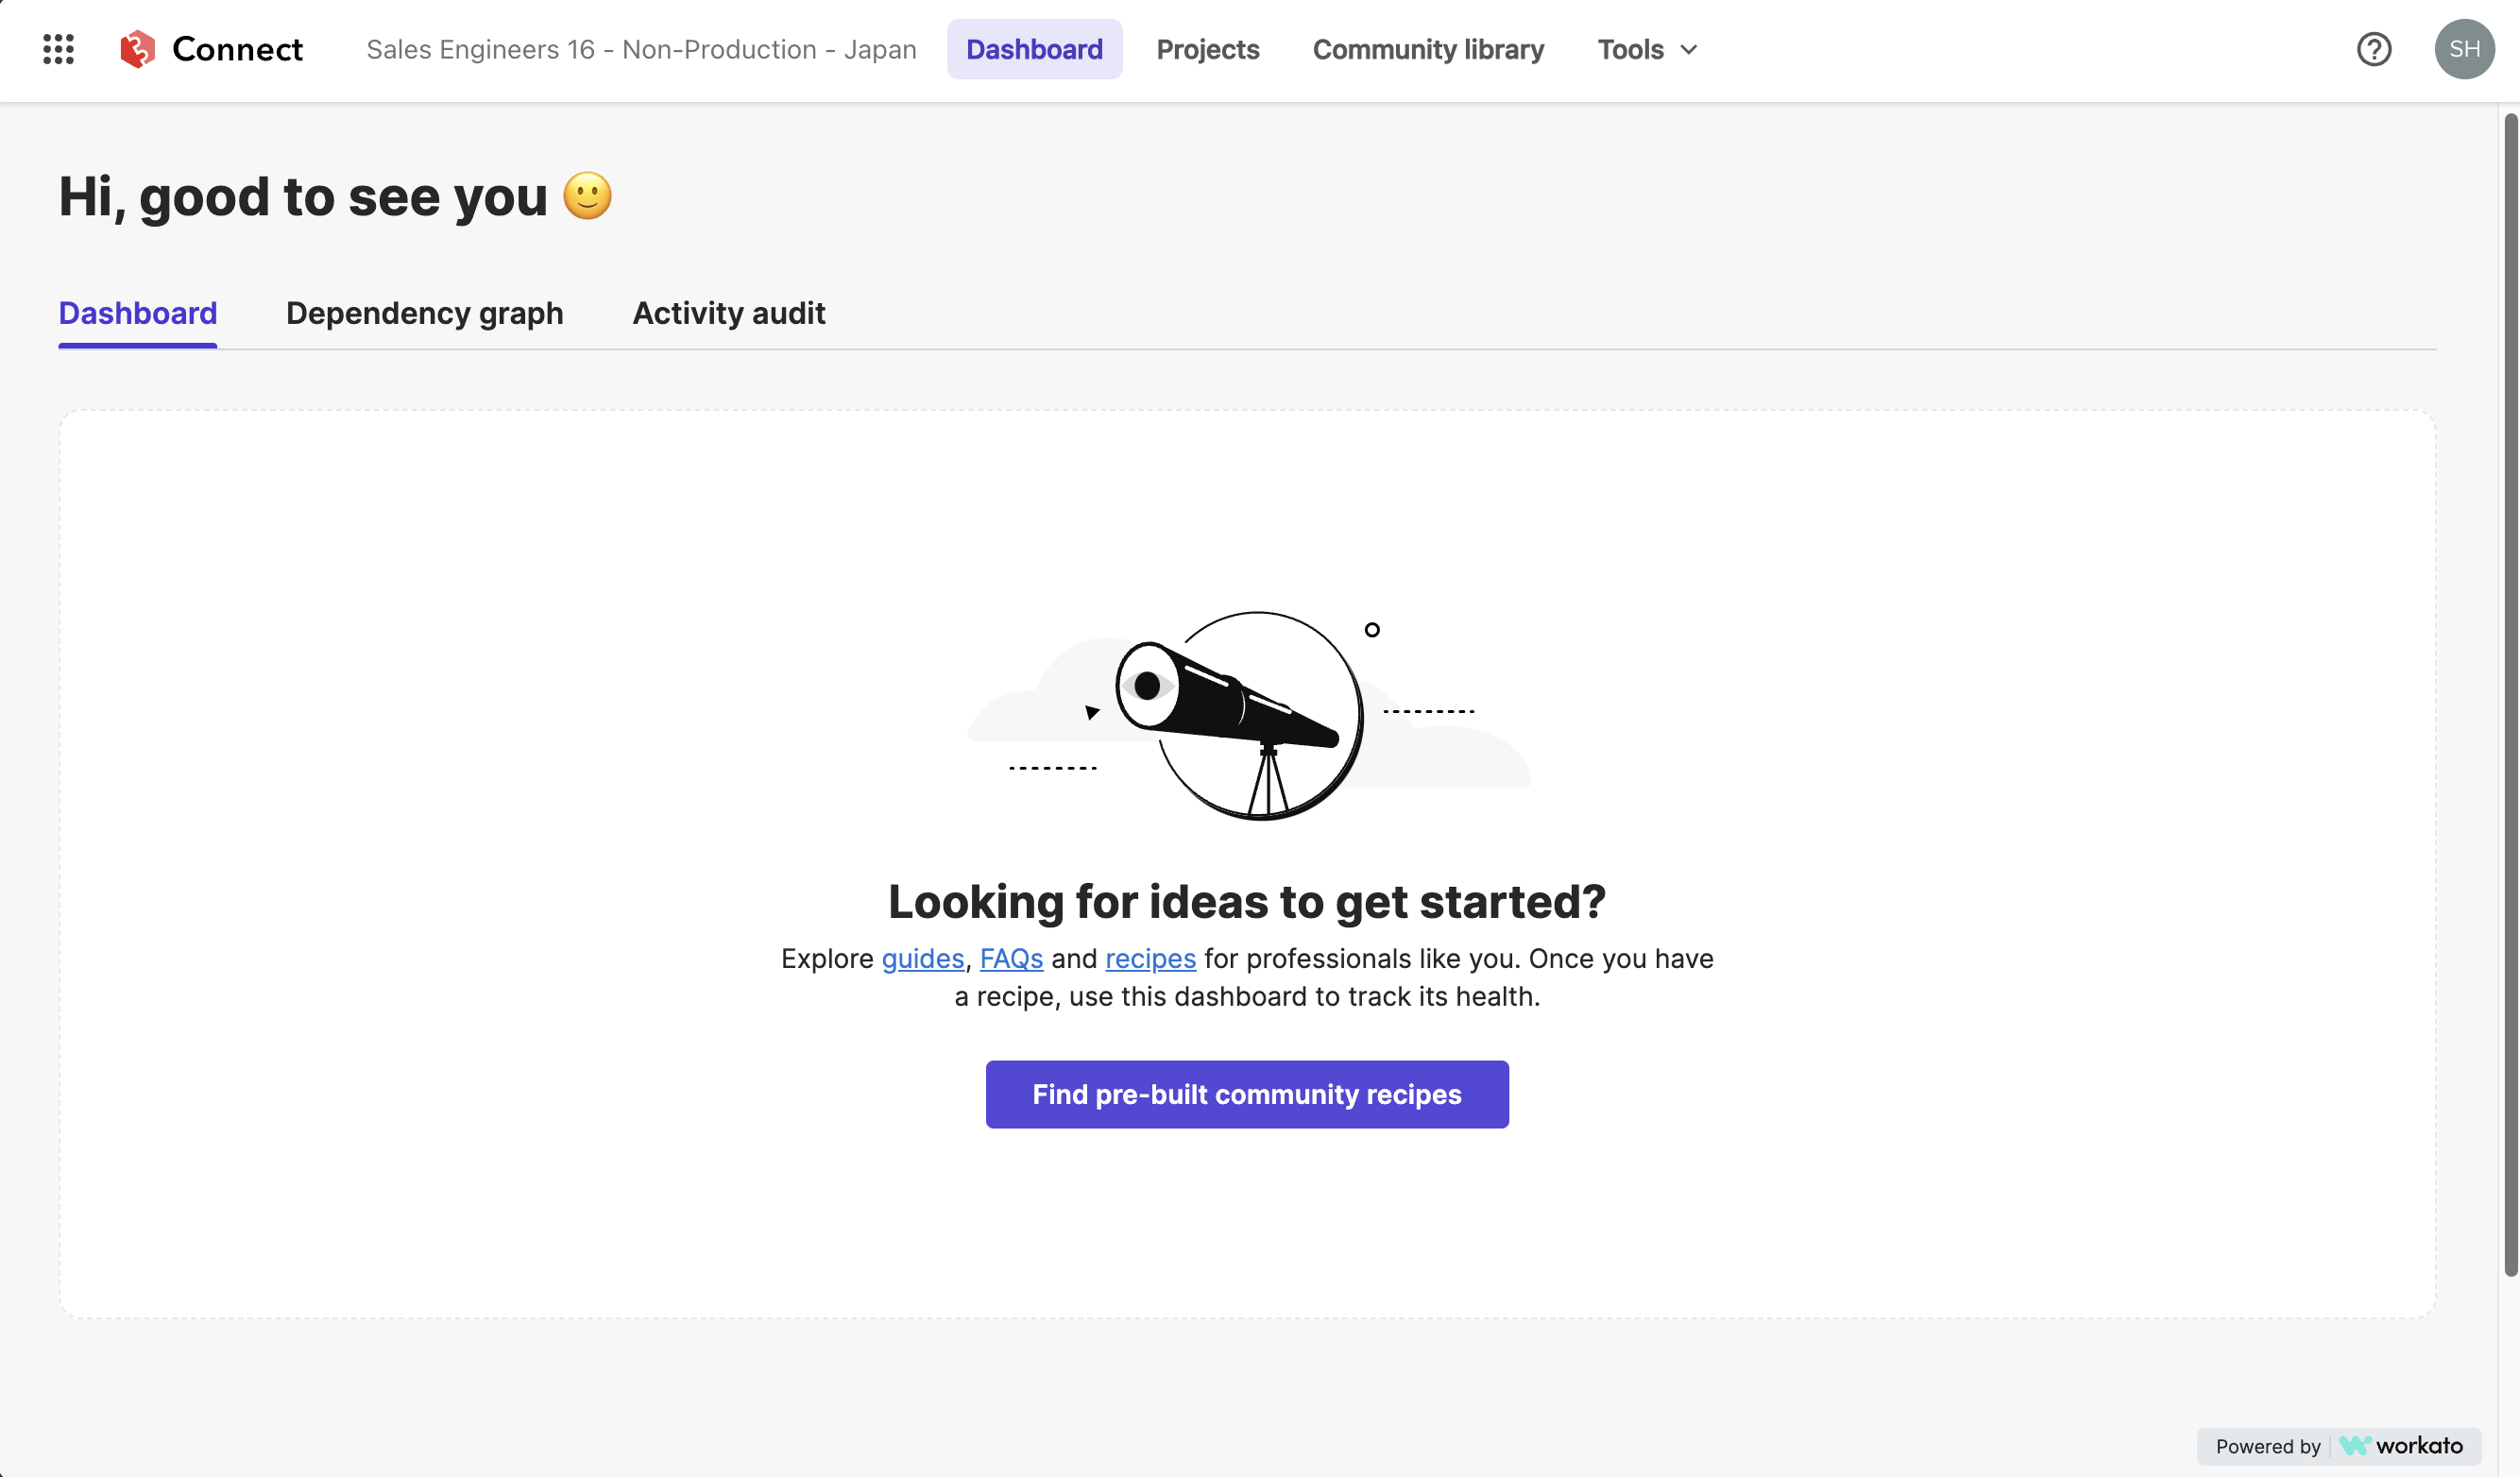Navigate to Projects section icon
2520x1477 pixels.
click(1208, 49)
